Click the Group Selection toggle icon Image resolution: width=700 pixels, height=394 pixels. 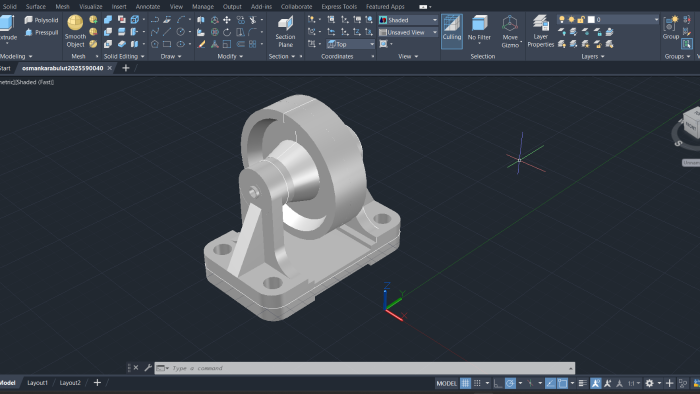(687, 44)
